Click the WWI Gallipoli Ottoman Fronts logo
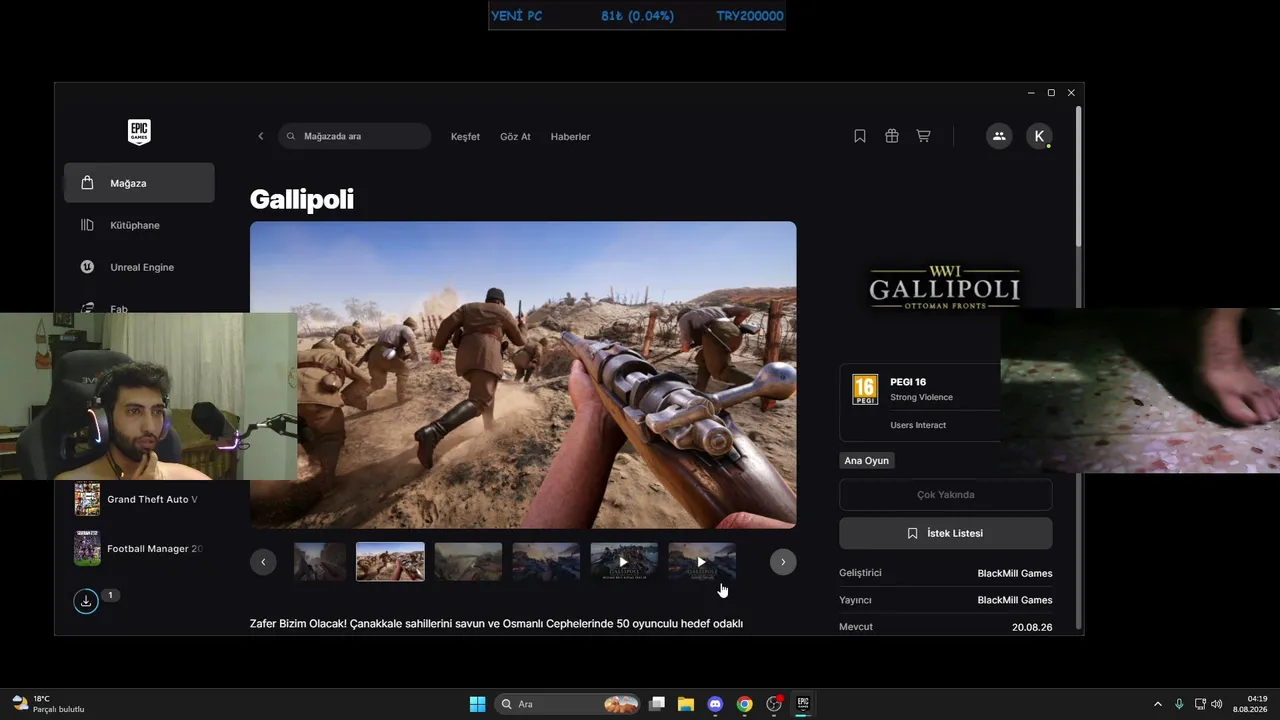This screenshot has height=720, width=1280. coord(945,289)
